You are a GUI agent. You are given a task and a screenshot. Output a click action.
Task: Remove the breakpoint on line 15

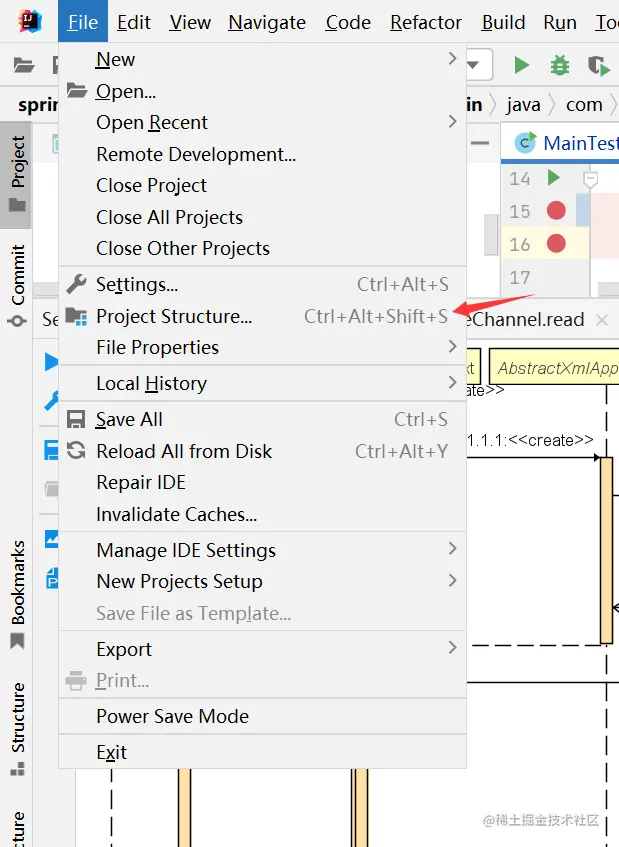(x=556, y=211)
